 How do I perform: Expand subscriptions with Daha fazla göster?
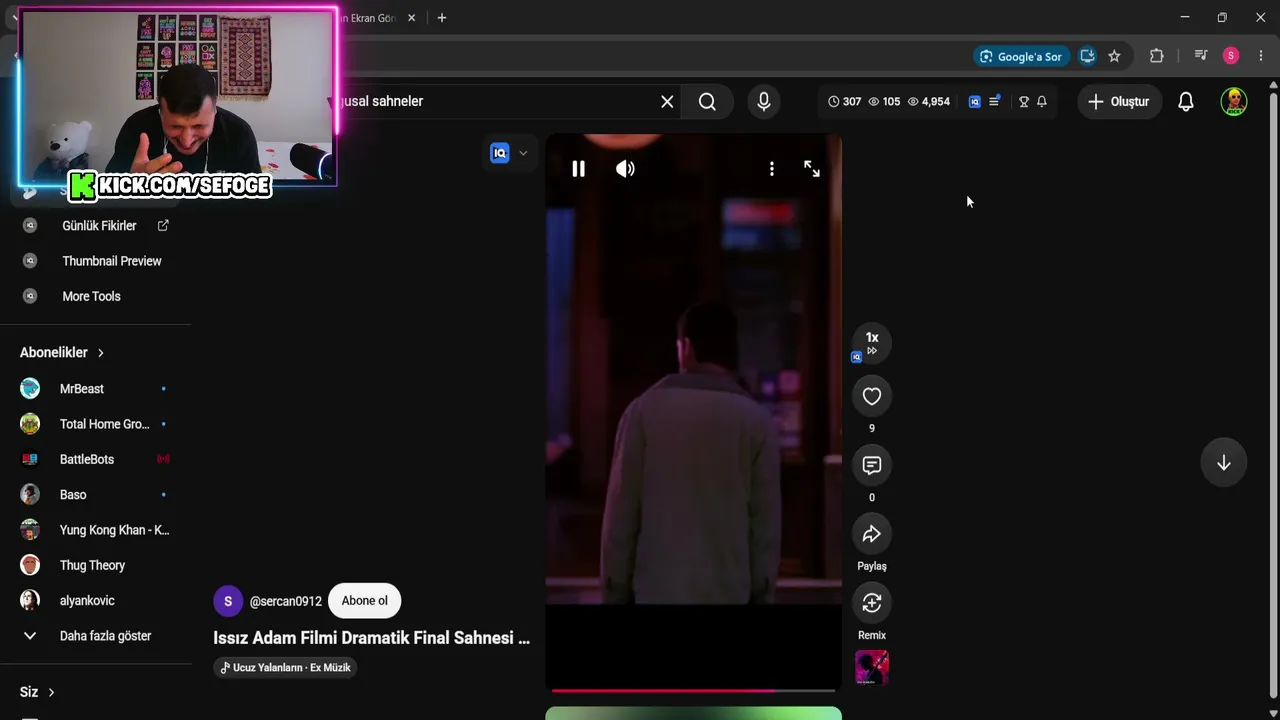[x=96, y=636]
